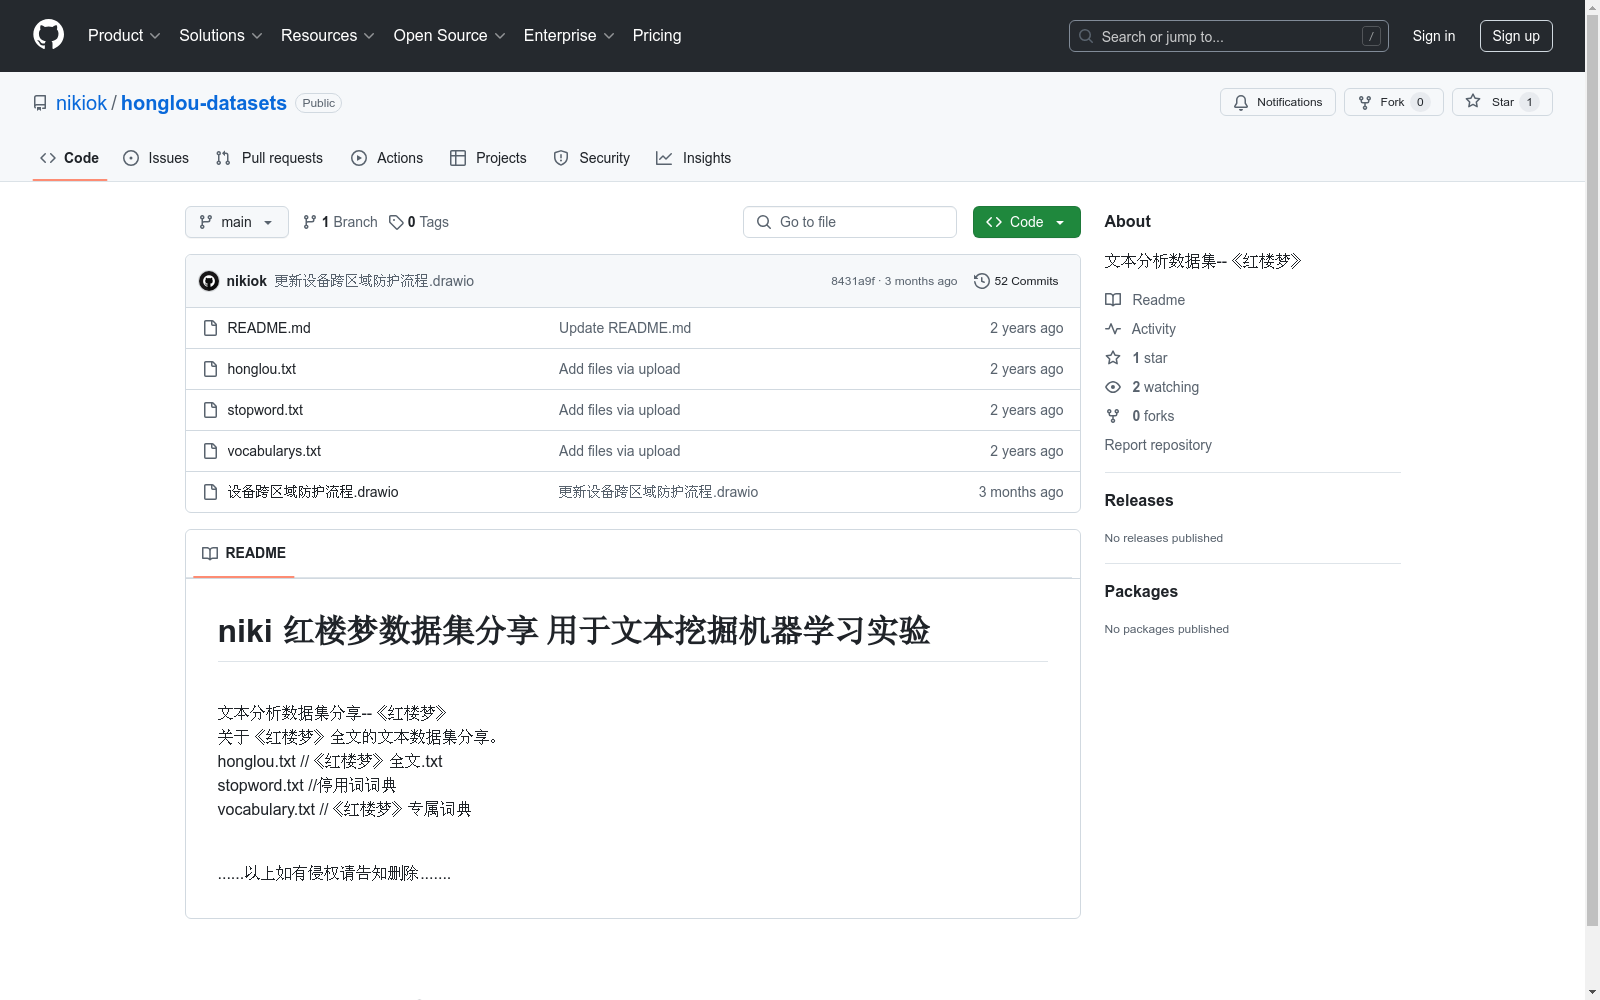This screenshot has height=1000, width=1600.
Task: Focus the Search or jump to field
Action: click(1229, 36)
